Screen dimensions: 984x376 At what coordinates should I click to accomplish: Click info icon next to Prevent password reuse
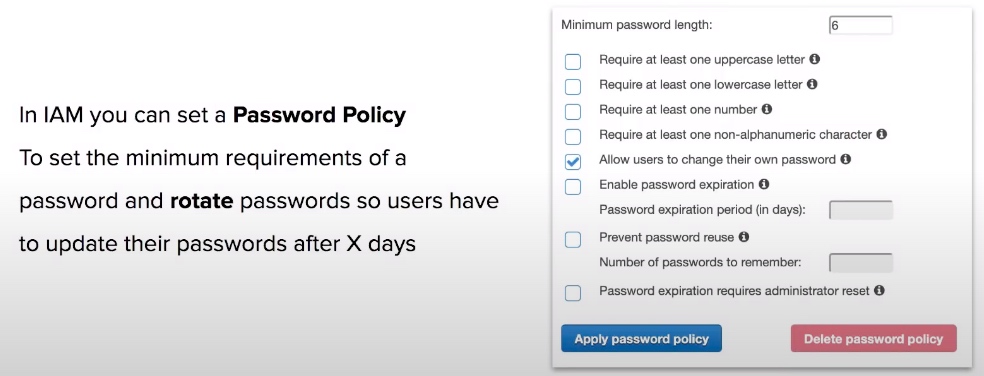744,237
